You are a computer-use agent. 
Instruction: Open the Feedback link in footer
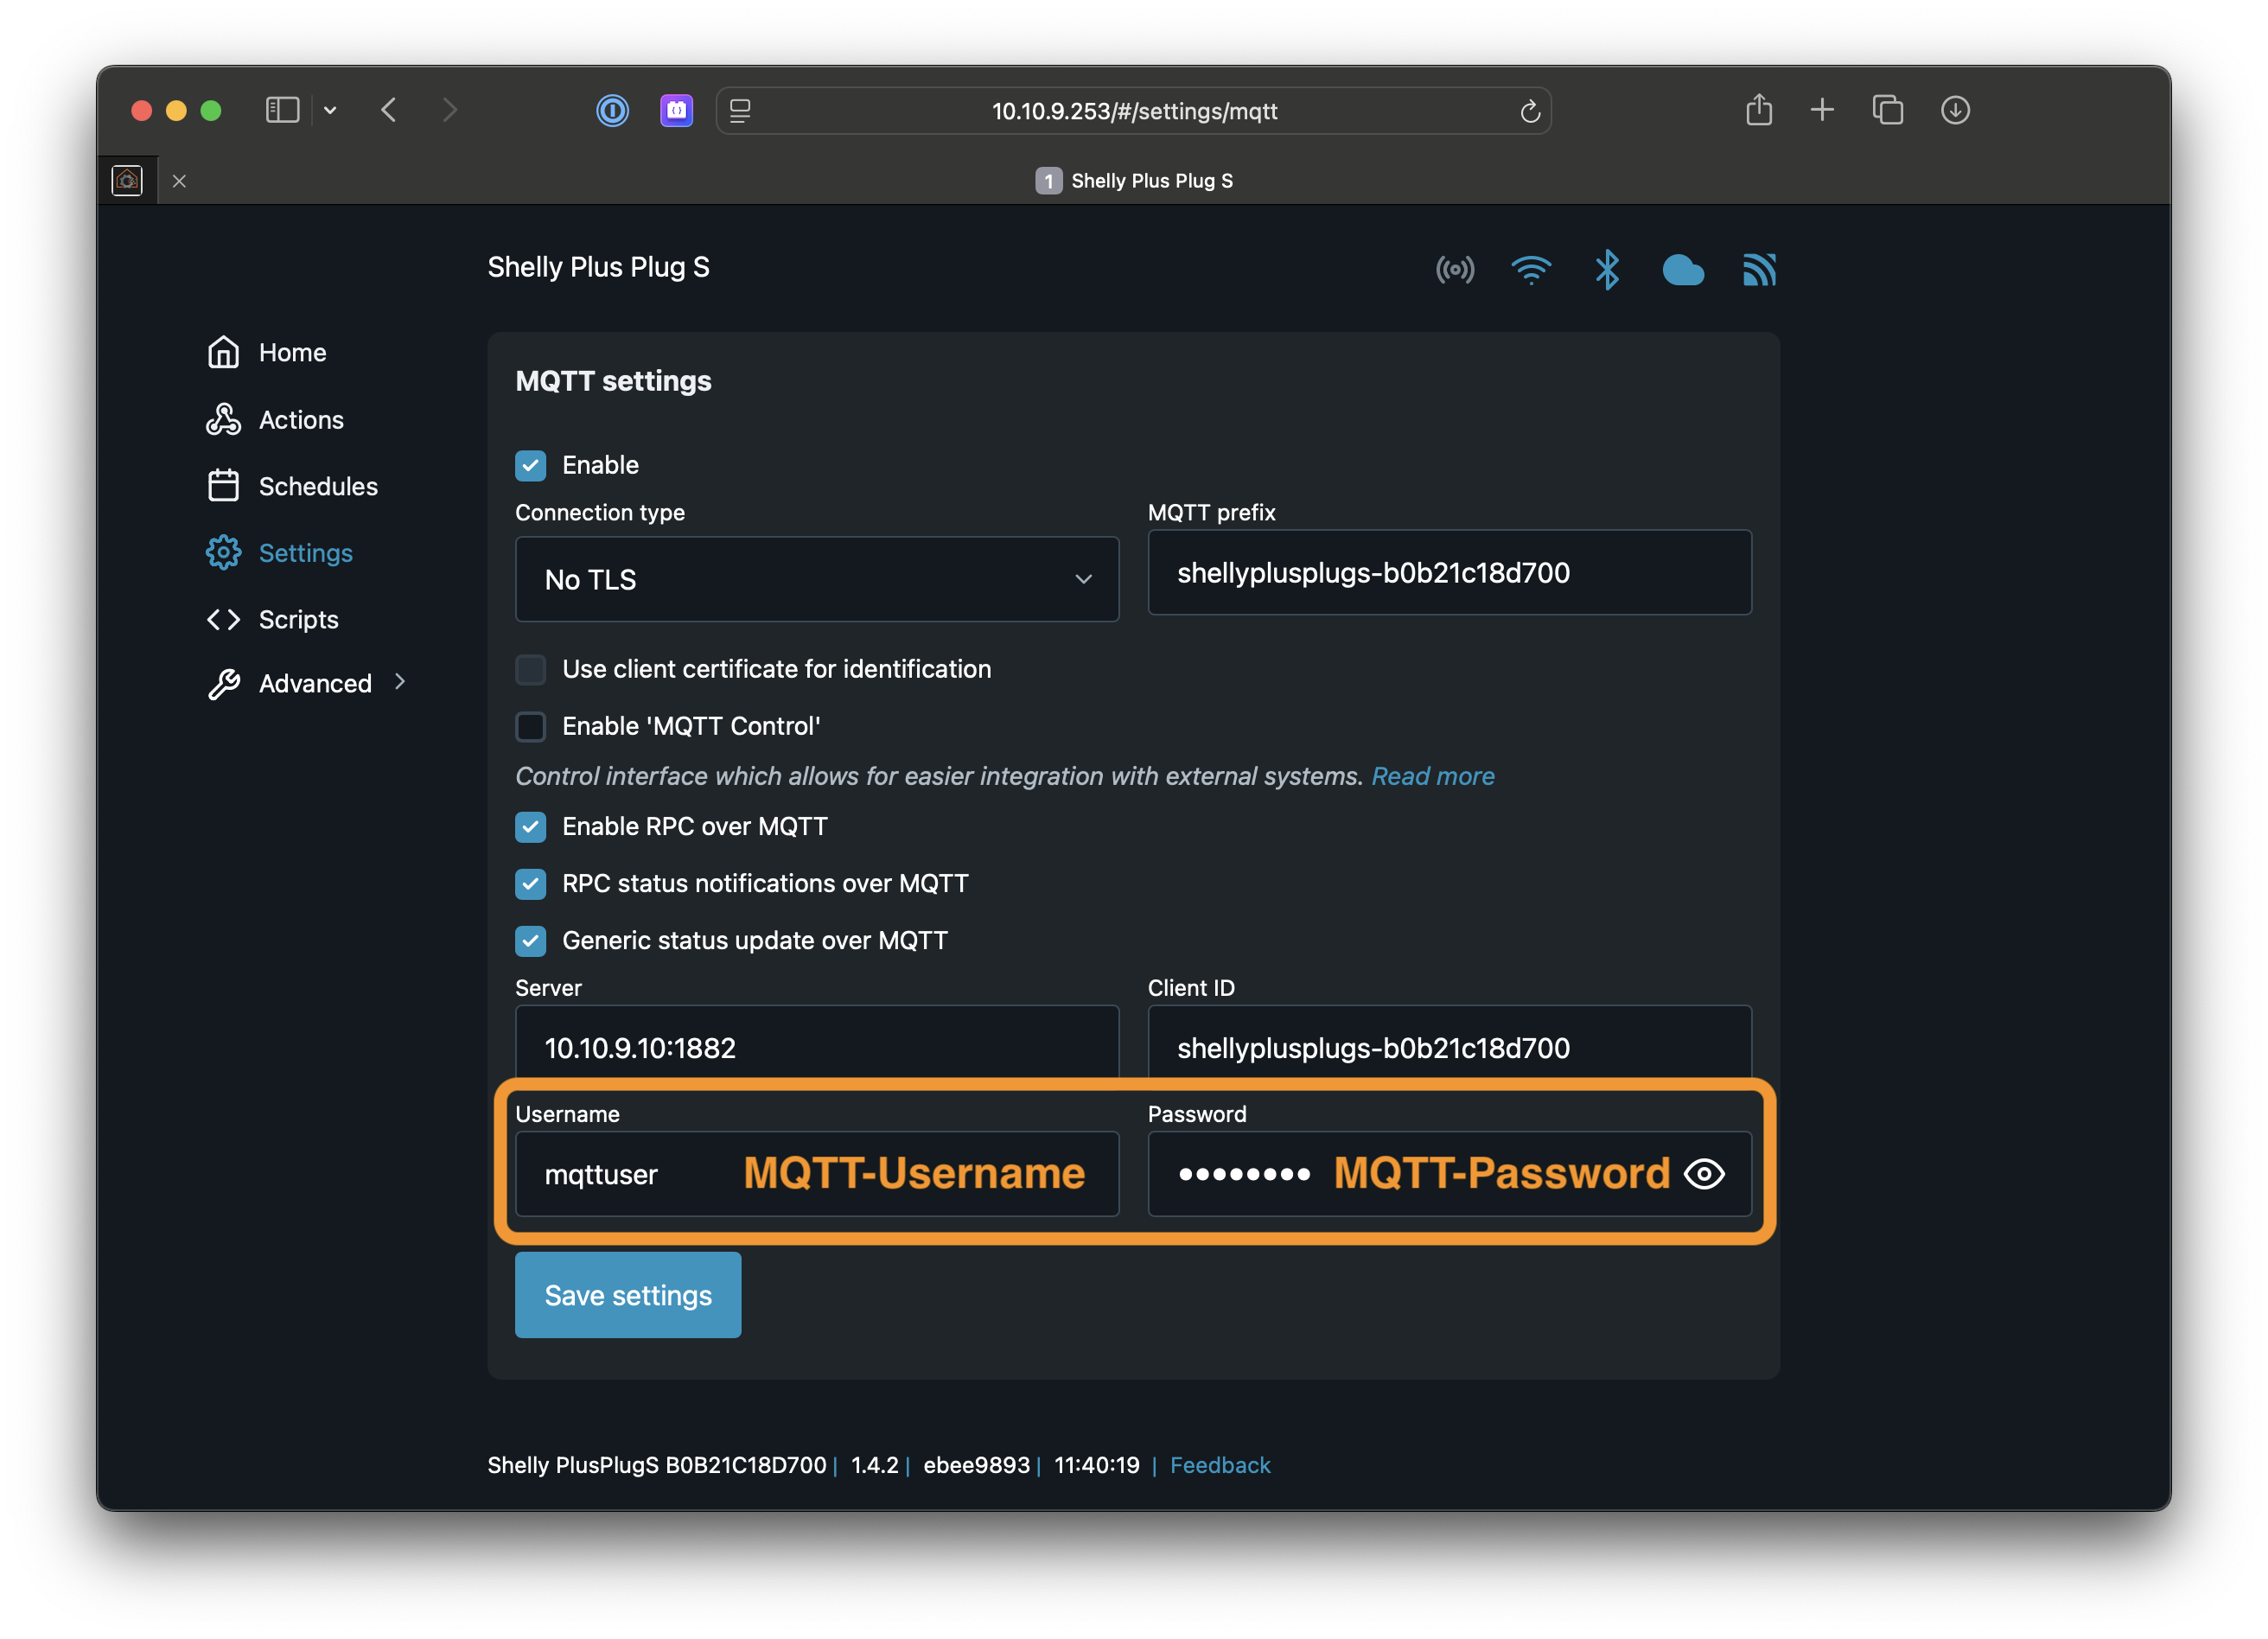[x=1220, y=1466]
